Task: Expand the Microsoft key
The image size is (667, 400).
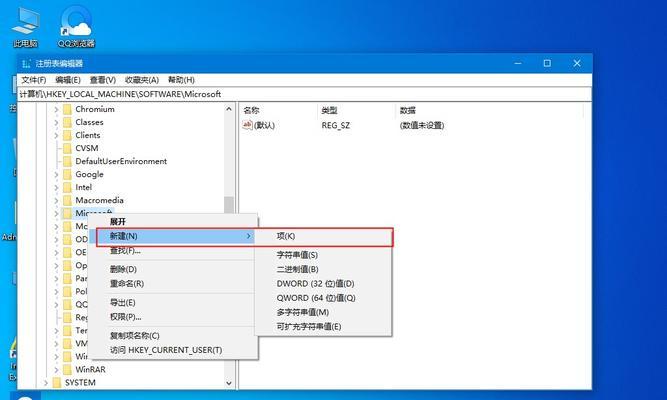Action: click(56, 213)
